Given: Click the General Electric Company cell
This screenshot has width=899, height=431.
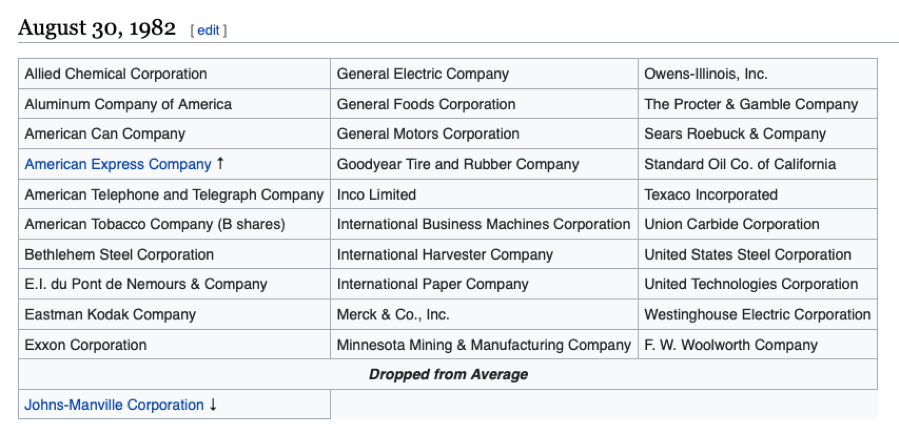Looking at the screenshot, I should pos(423,74).
